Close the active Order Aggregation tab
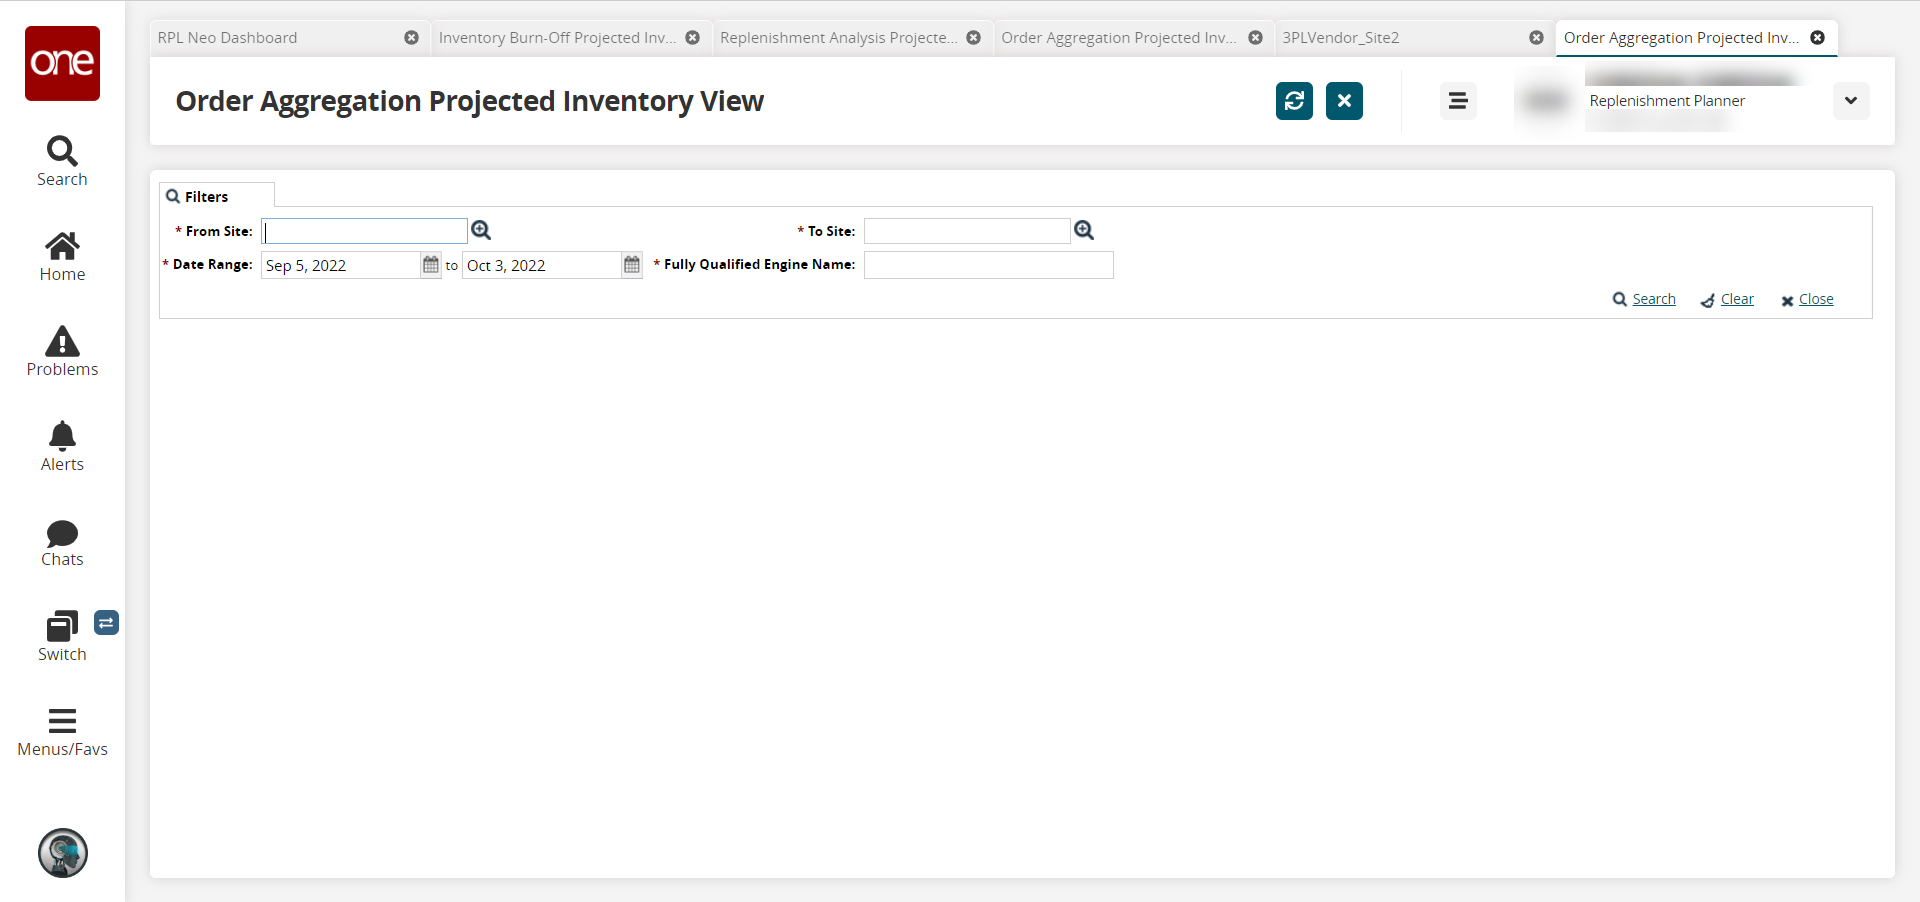Image resolution: width=1920 pixels, height=902 pixels. pos(1818,38)
